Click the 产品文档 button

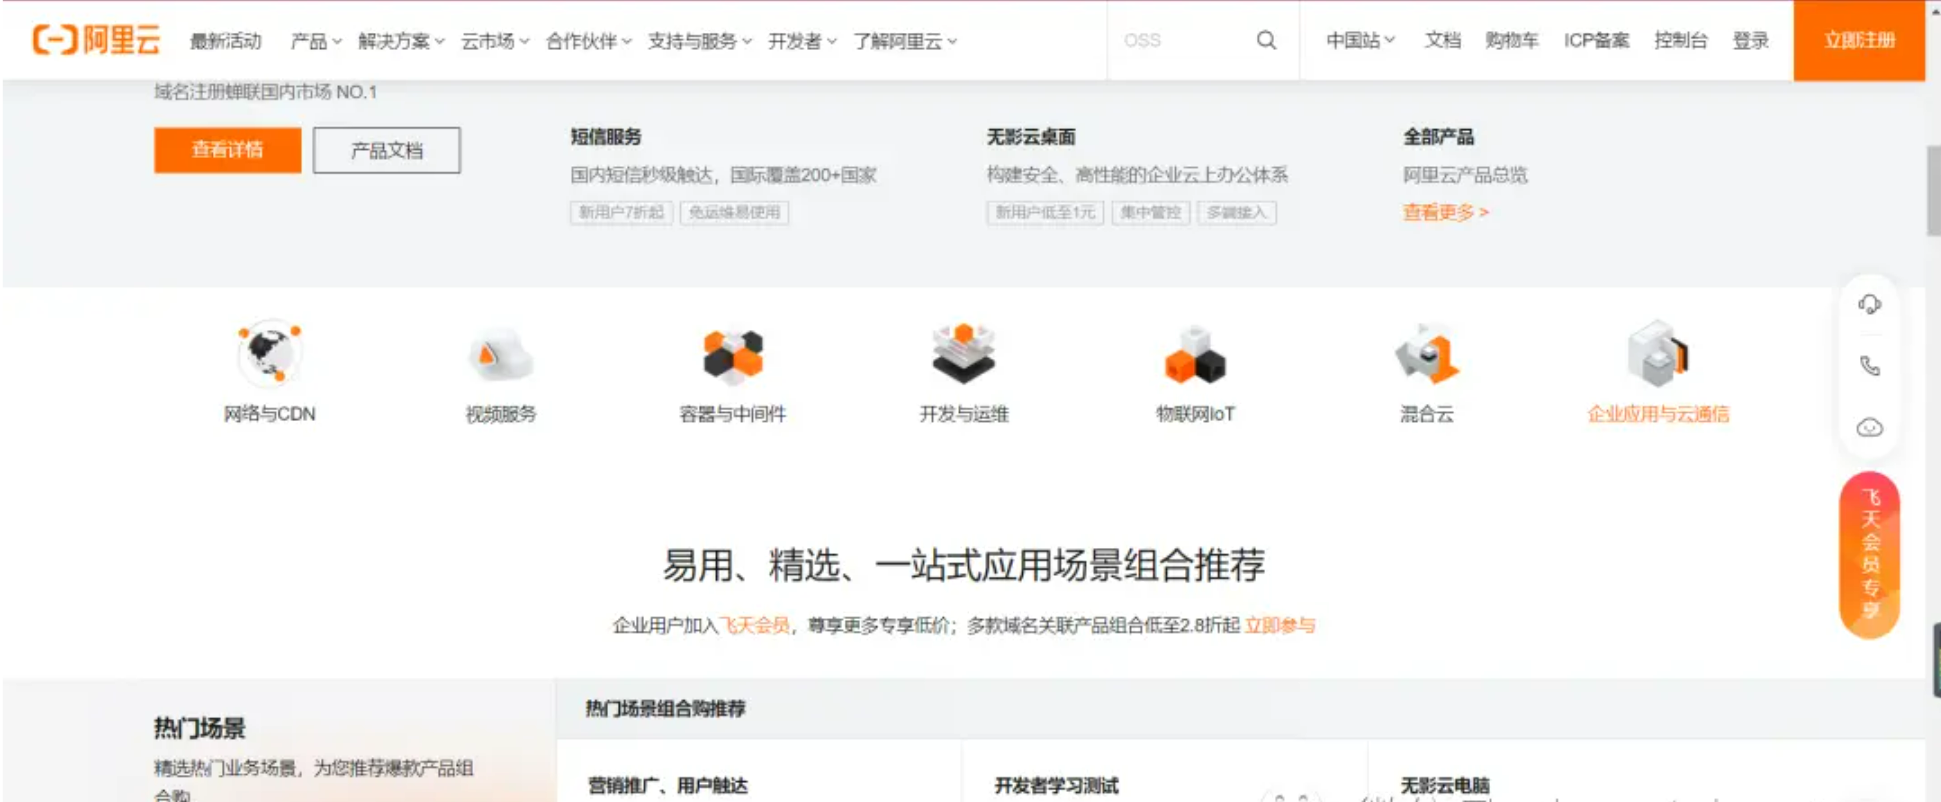387,150
